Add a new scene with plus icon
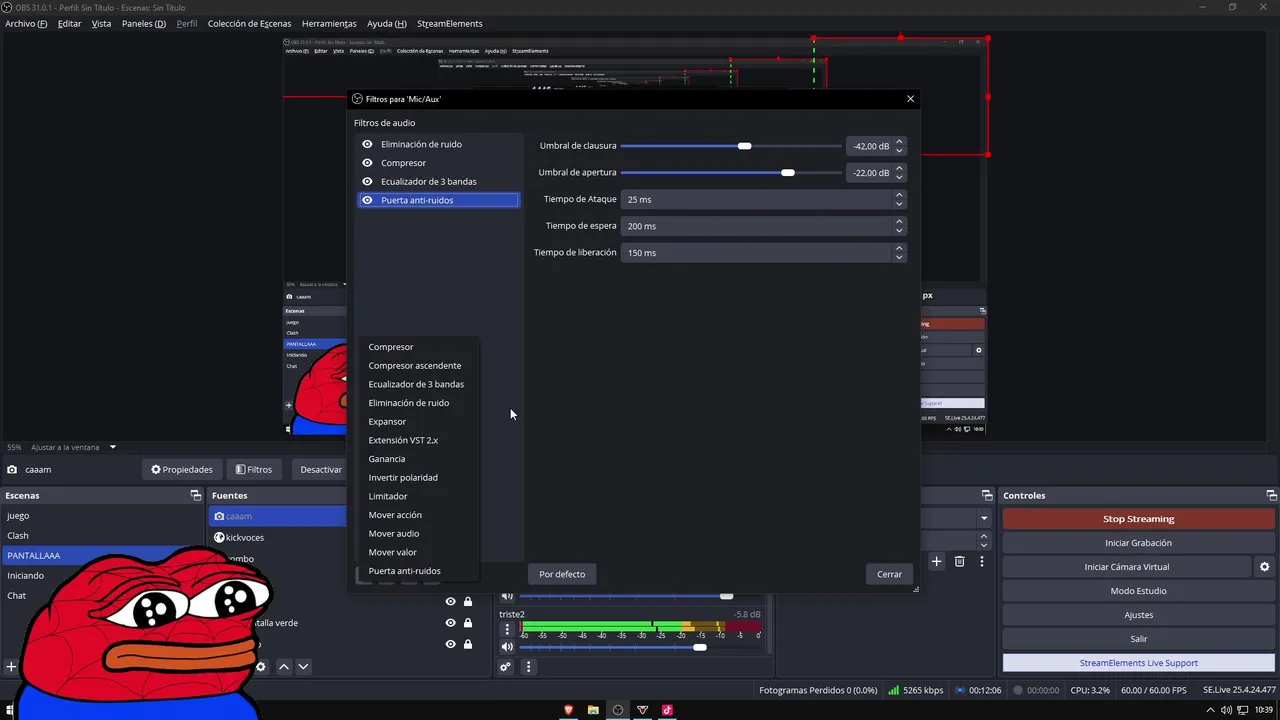 11,667
